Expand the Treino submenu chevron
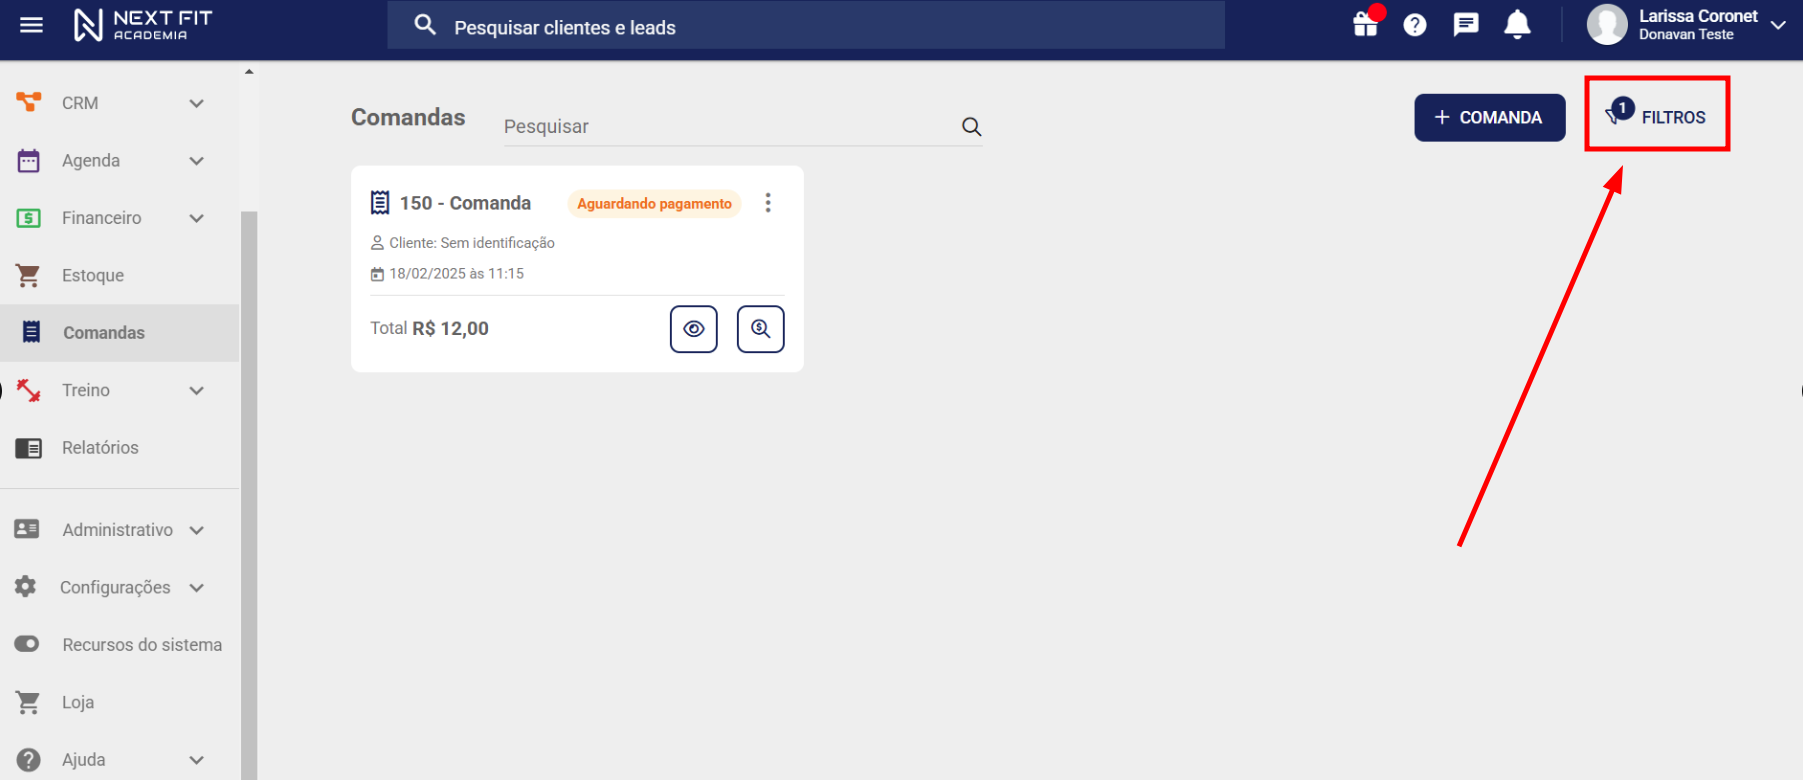 pyautogui.click(x=197, y=391)
